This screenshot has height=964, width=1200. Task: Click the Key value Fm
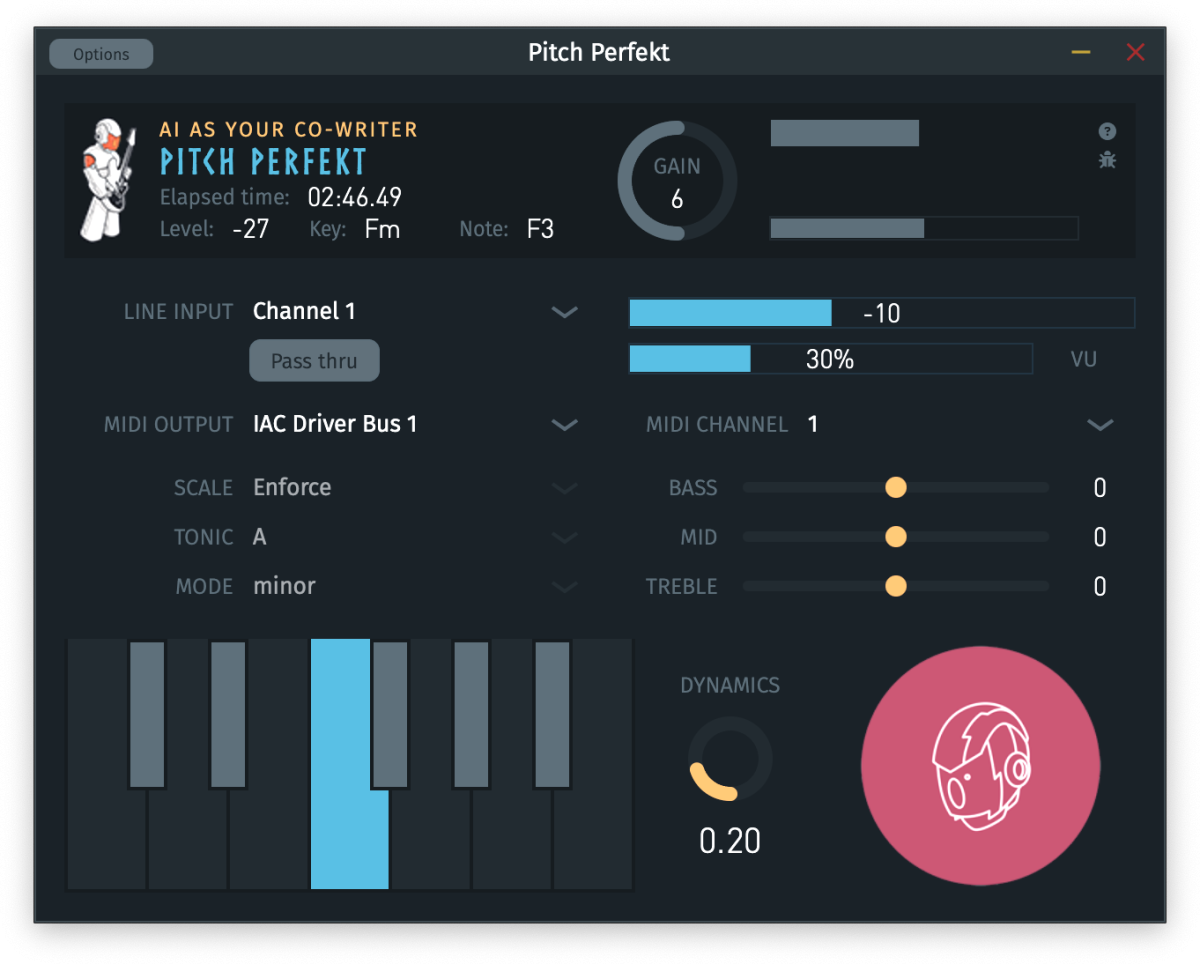(x=382, y=229)
